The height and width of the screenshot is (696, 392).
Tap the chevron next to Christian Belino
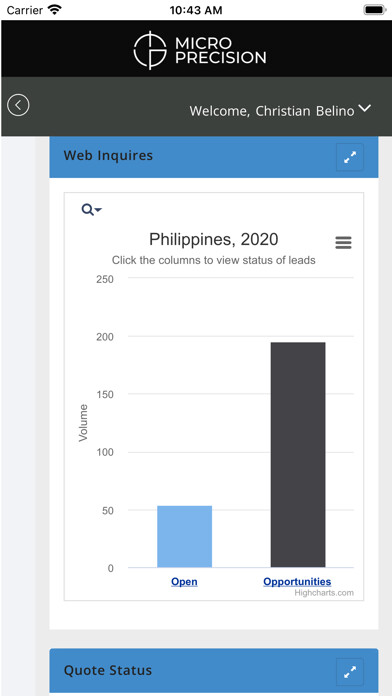tap(364, 109)
